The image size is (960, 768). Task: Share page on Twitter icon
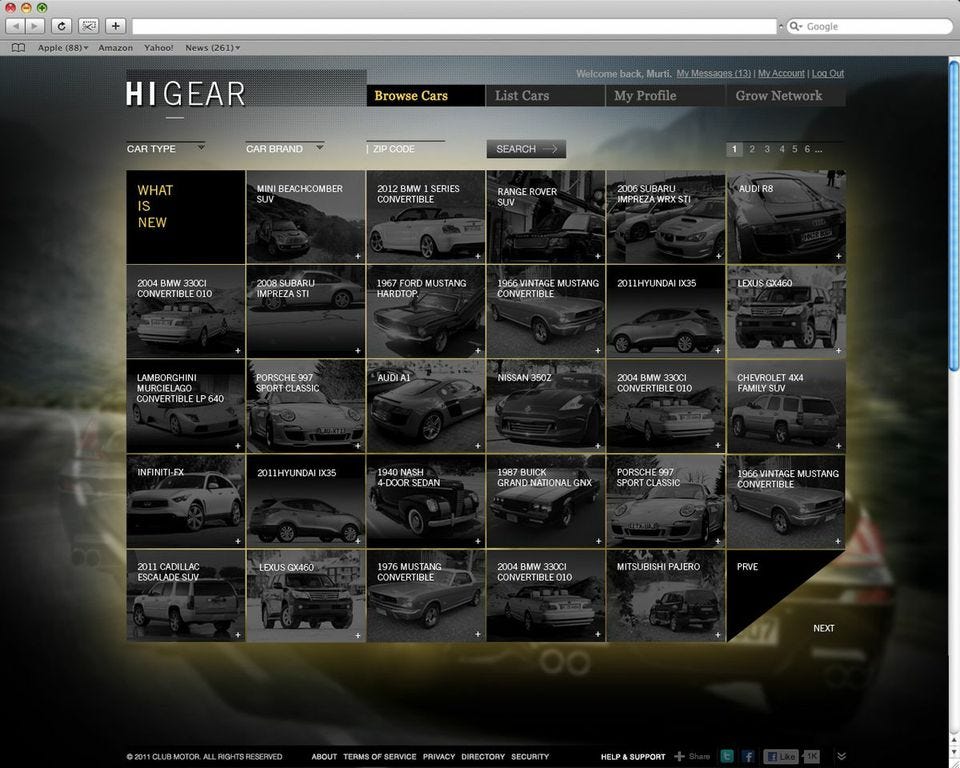[x=727, y=756]
